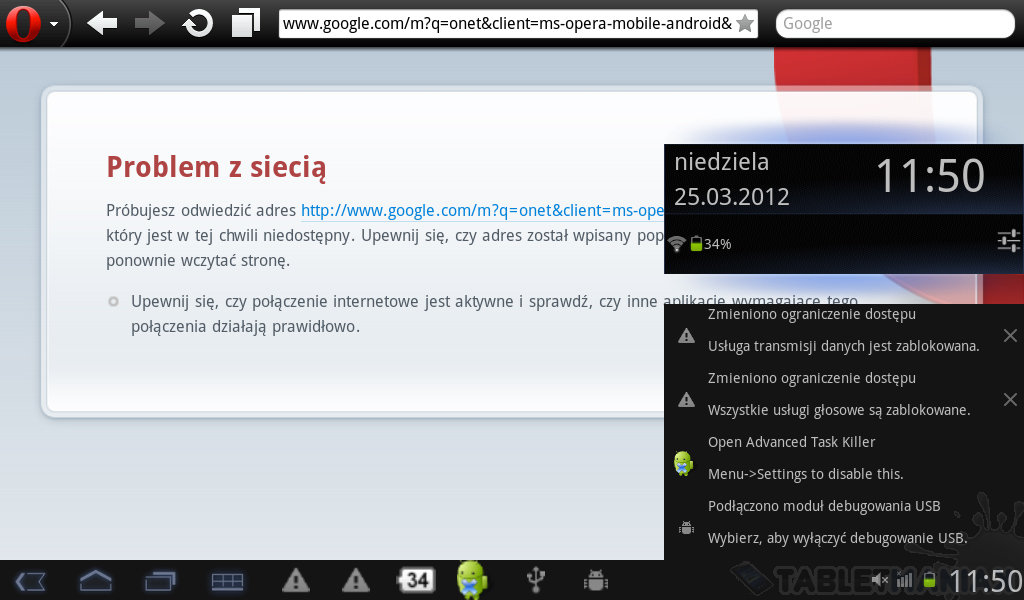Screen dimensions: 1024x600
Task: Reload the page with the refresh icon
Action: [198, 24]
